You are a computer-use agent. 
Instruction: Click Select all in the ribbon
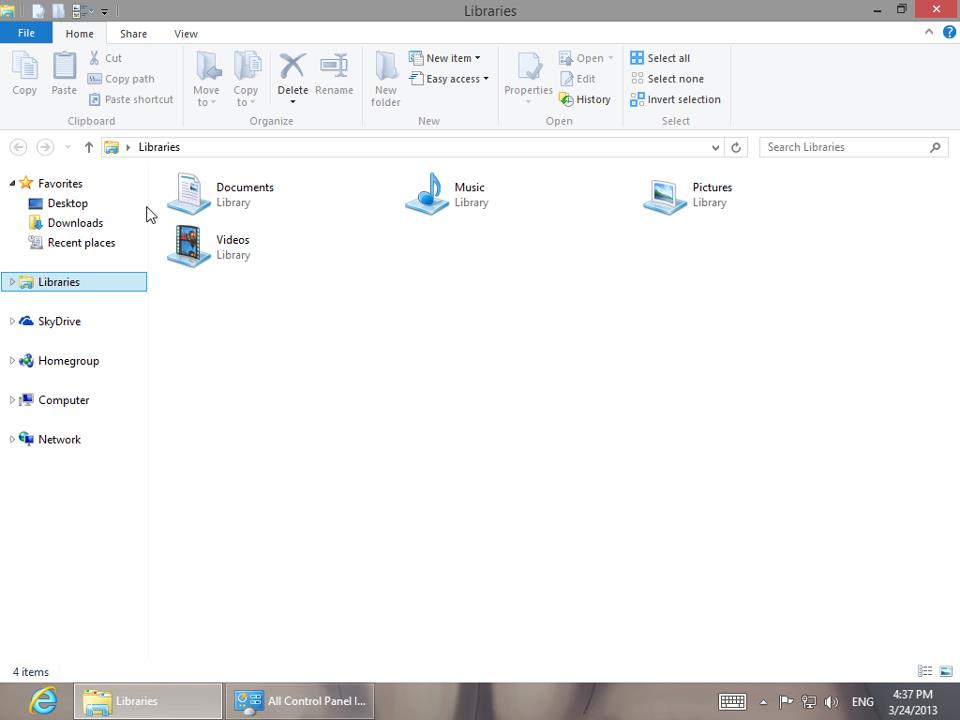(x=660, y=58)
